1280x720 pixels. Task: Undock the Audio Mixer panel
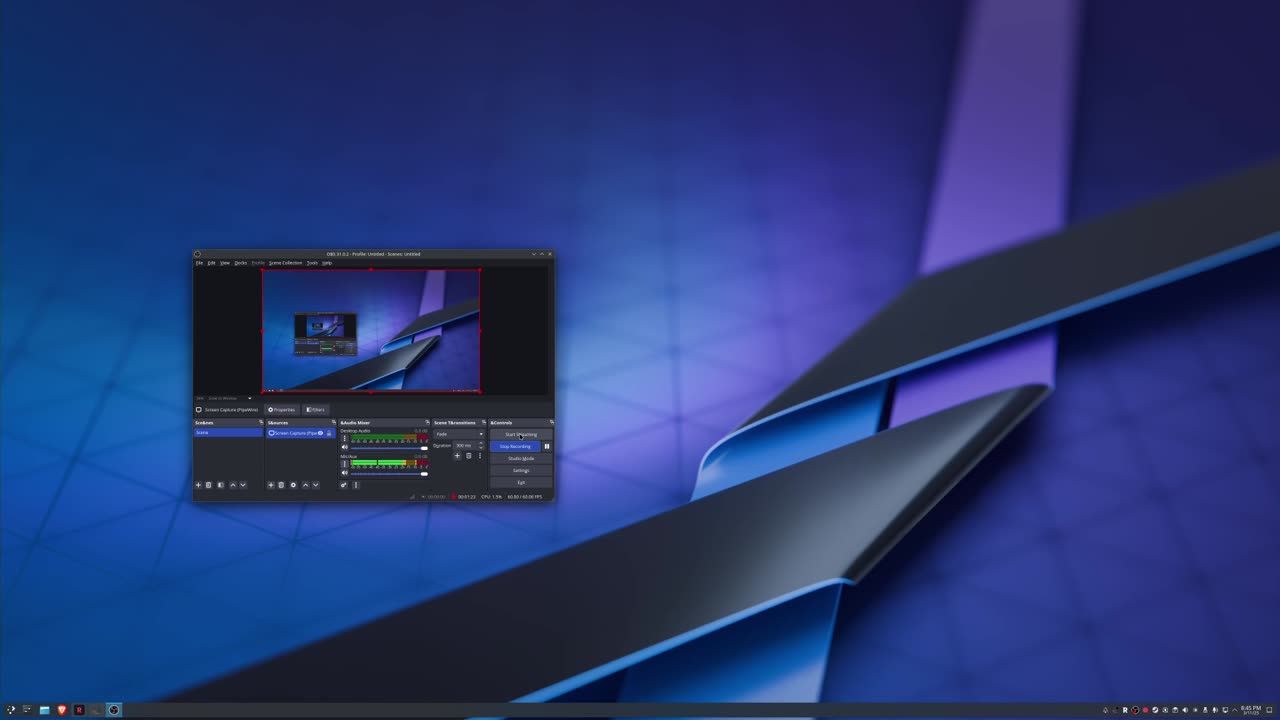click(x=427, y=422)
